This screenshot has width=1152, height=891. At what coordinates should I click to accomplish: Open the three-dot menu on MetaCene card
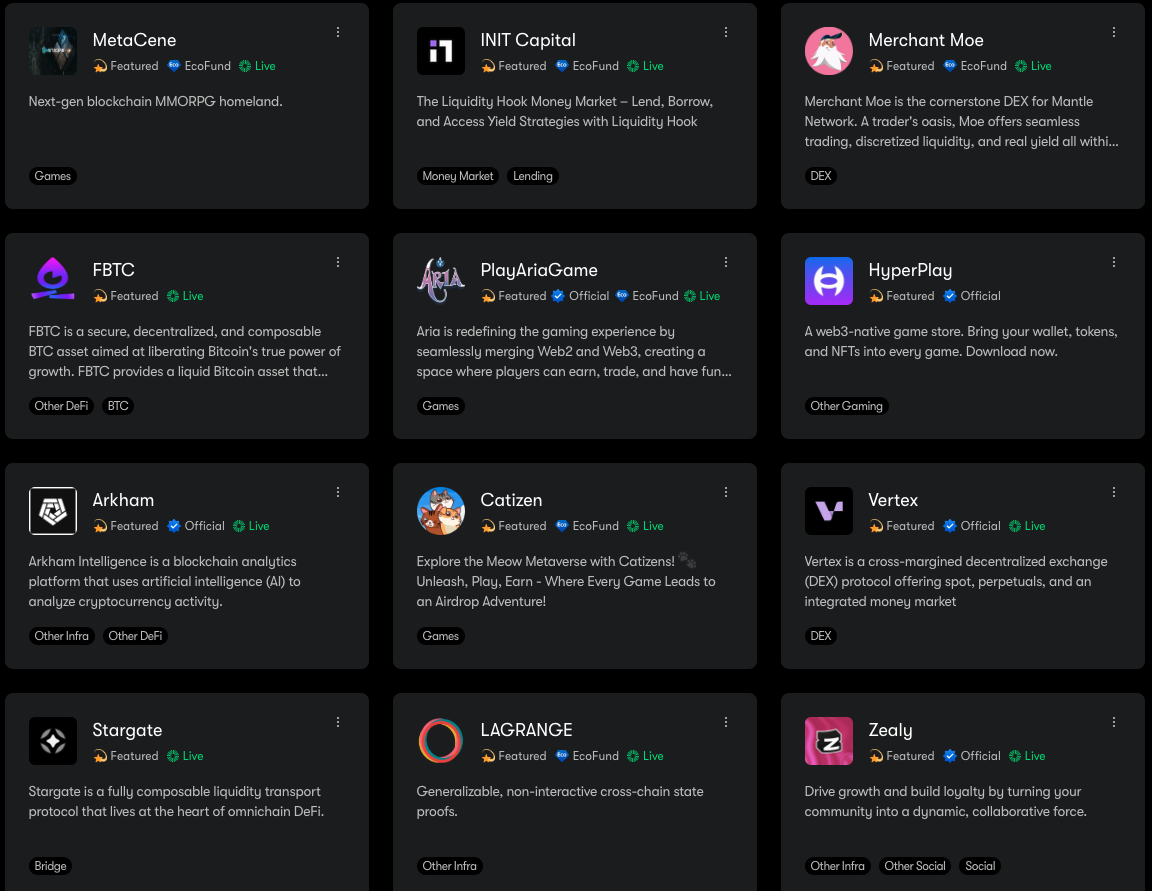338,32
